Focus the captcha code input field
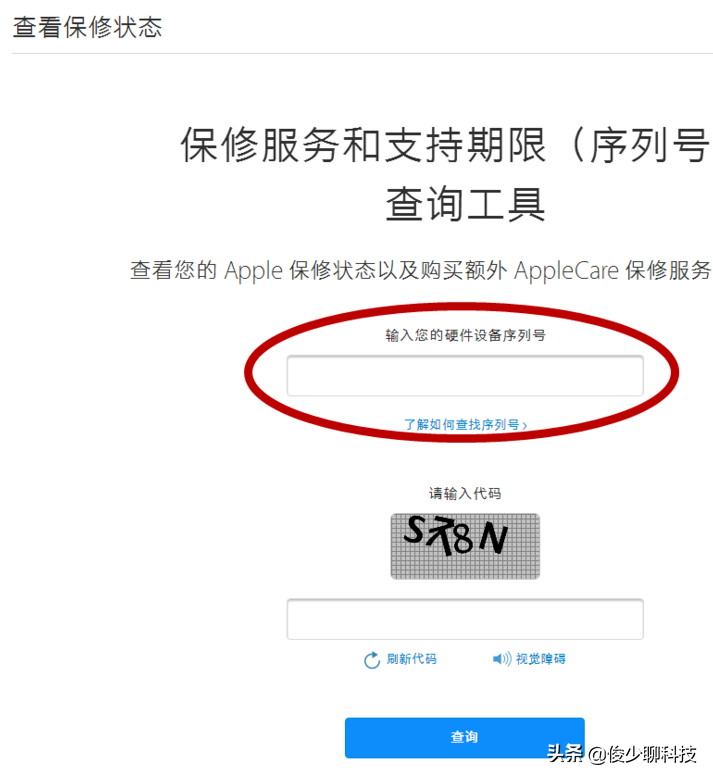 (x=465, y=619)
